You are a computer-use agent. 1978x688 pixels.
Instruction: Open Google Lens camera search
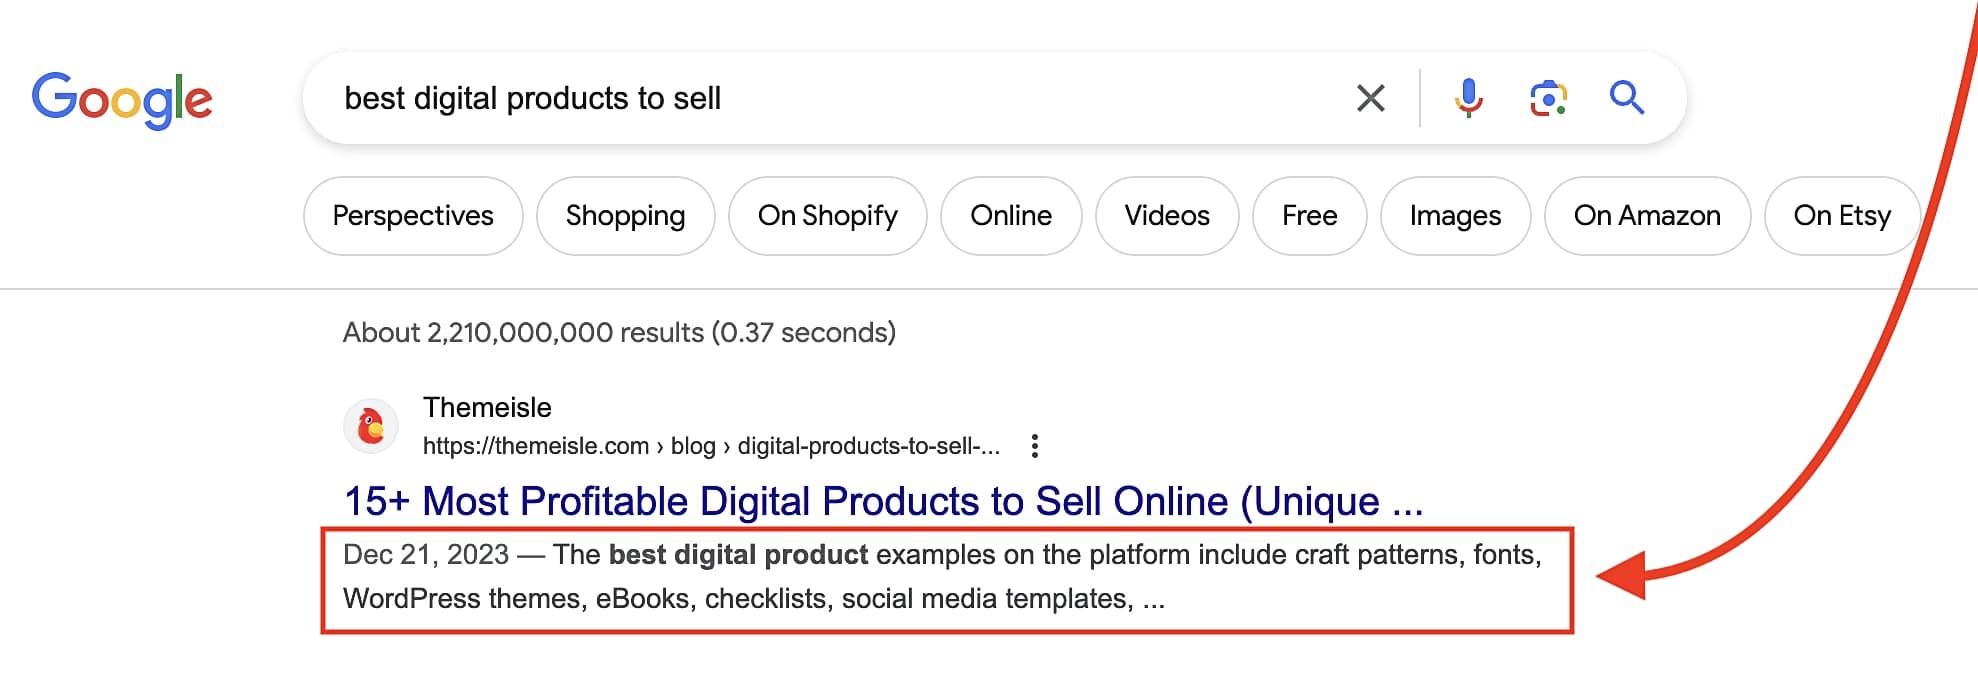[x=1546, y=97]
